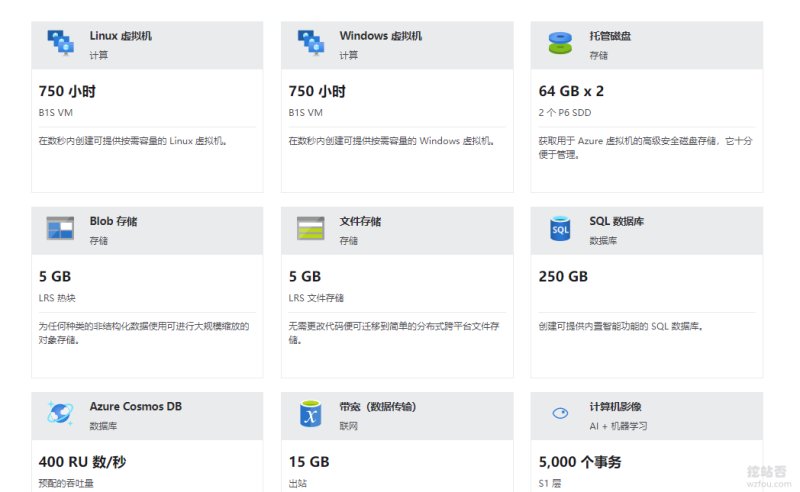Image resolution: width=800 pixels, height=492 pixels.
Task: Click B1S VM under Windows card
Action: (x=306, y=112)
